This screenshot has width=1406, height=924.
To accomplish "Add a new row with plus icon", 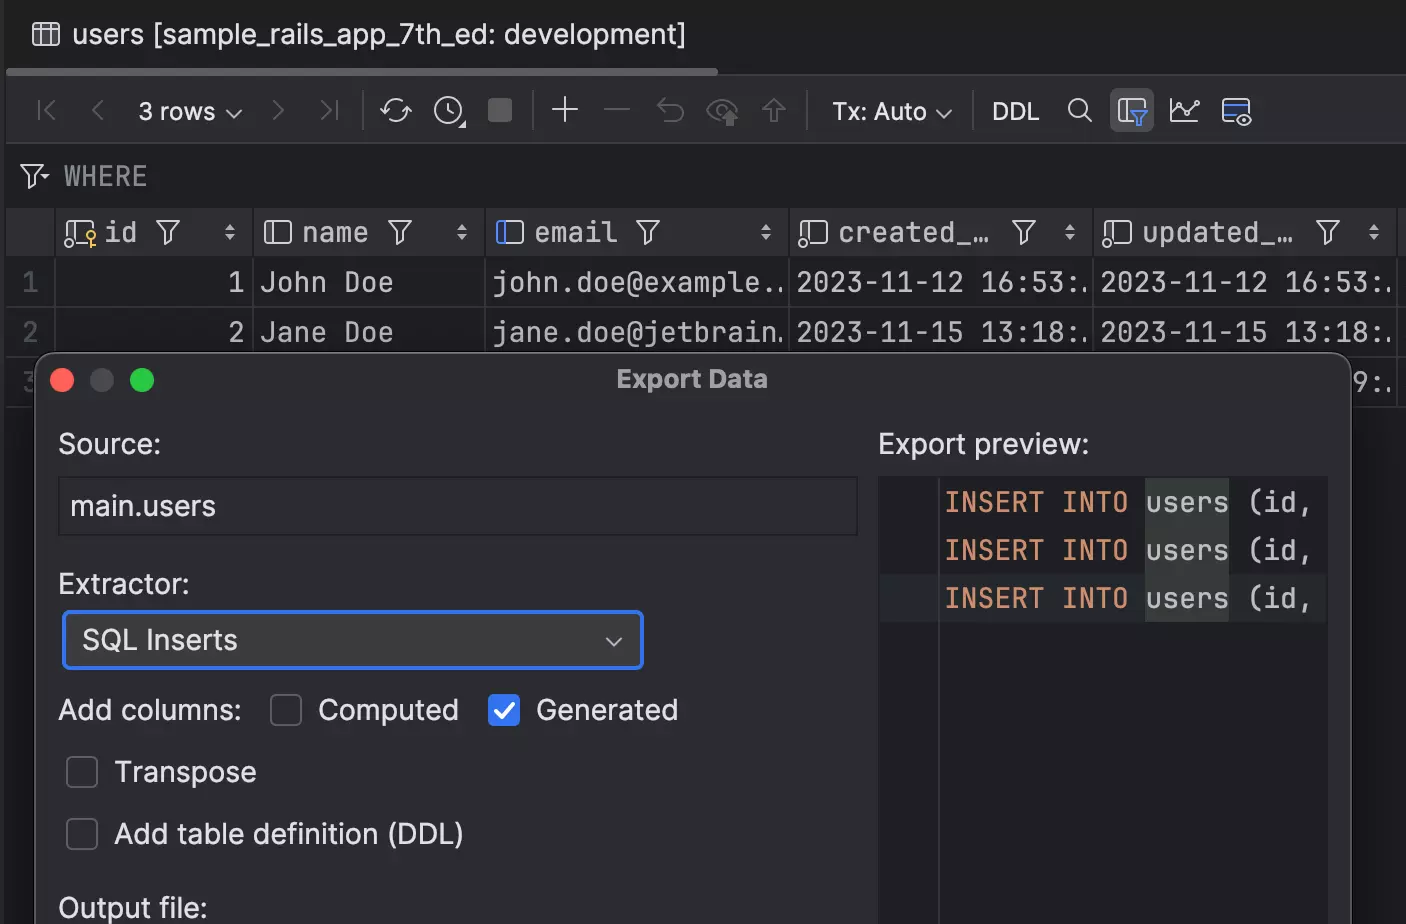I will coord(565,110).
